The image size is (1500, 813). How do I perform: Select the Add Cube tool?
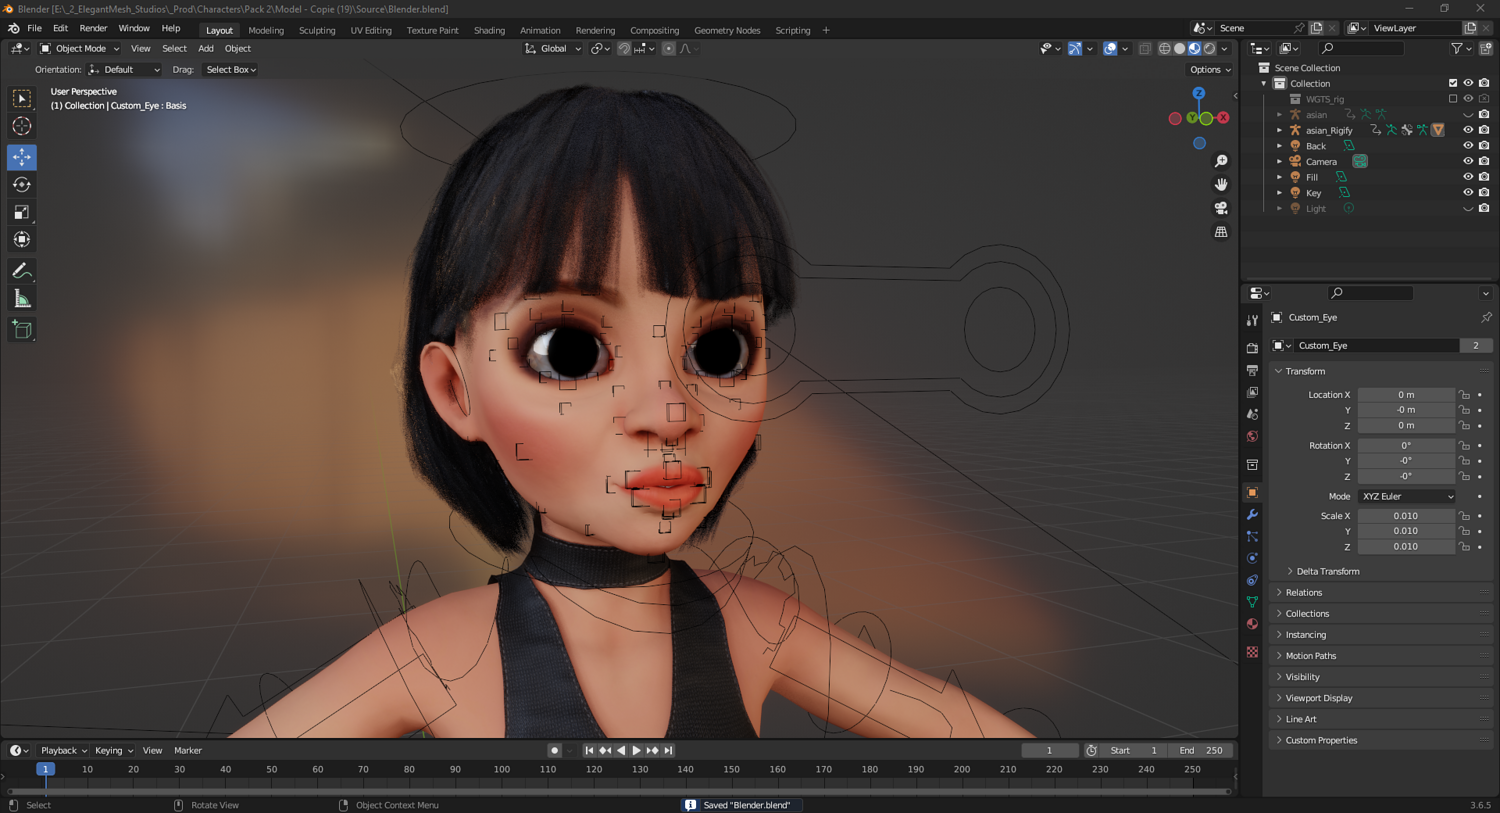click(22, 329)
